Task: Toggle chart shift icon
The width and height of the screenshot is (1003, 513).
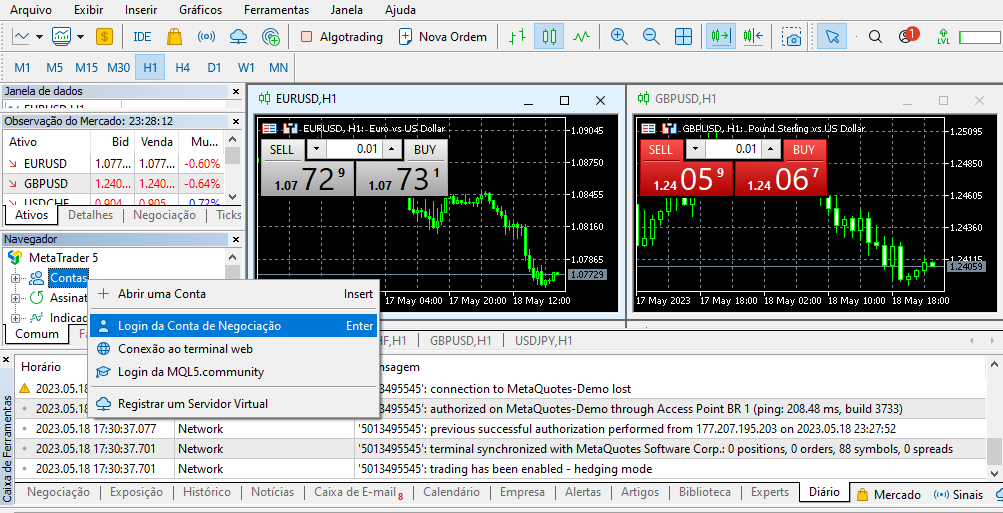Action: click(754, 36)
